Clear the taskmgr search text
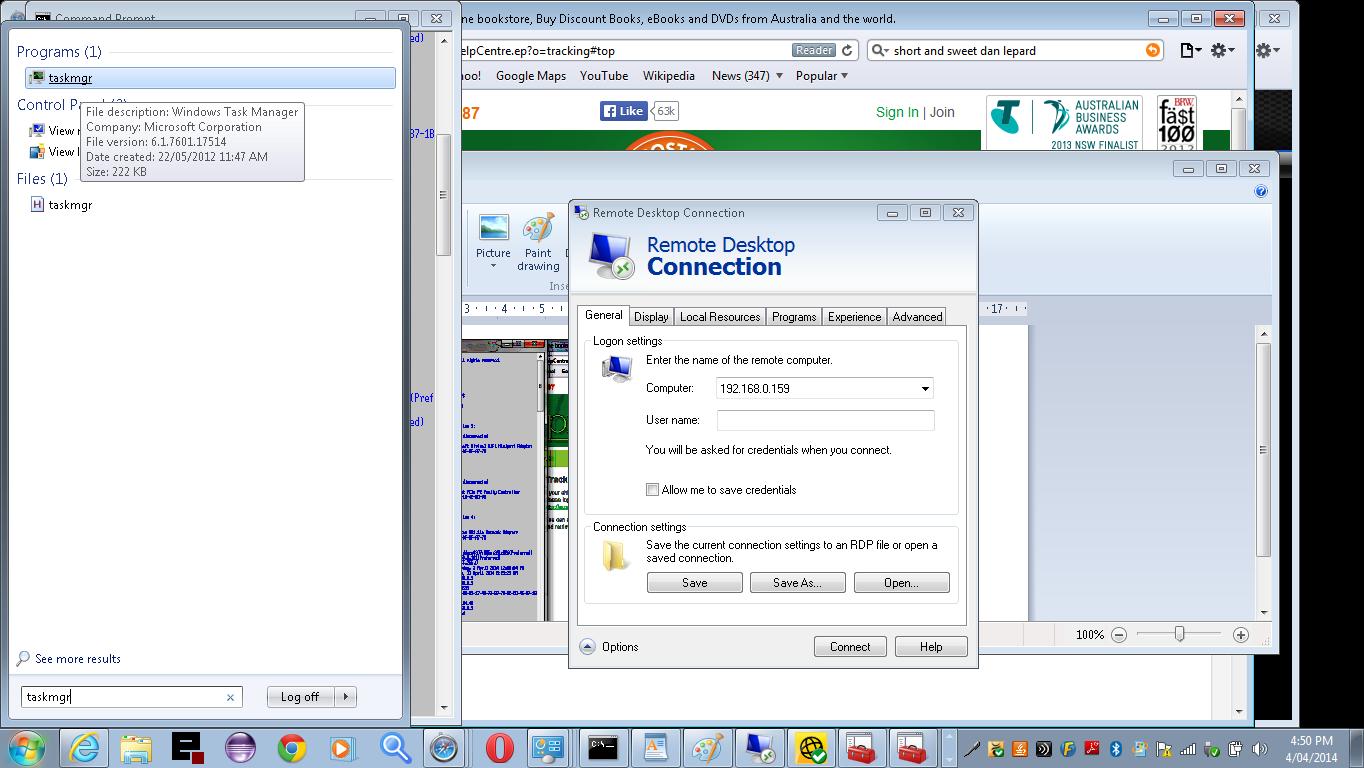Screen dimensions: 1364x768 pyautogui.click(x=230, y=697)
